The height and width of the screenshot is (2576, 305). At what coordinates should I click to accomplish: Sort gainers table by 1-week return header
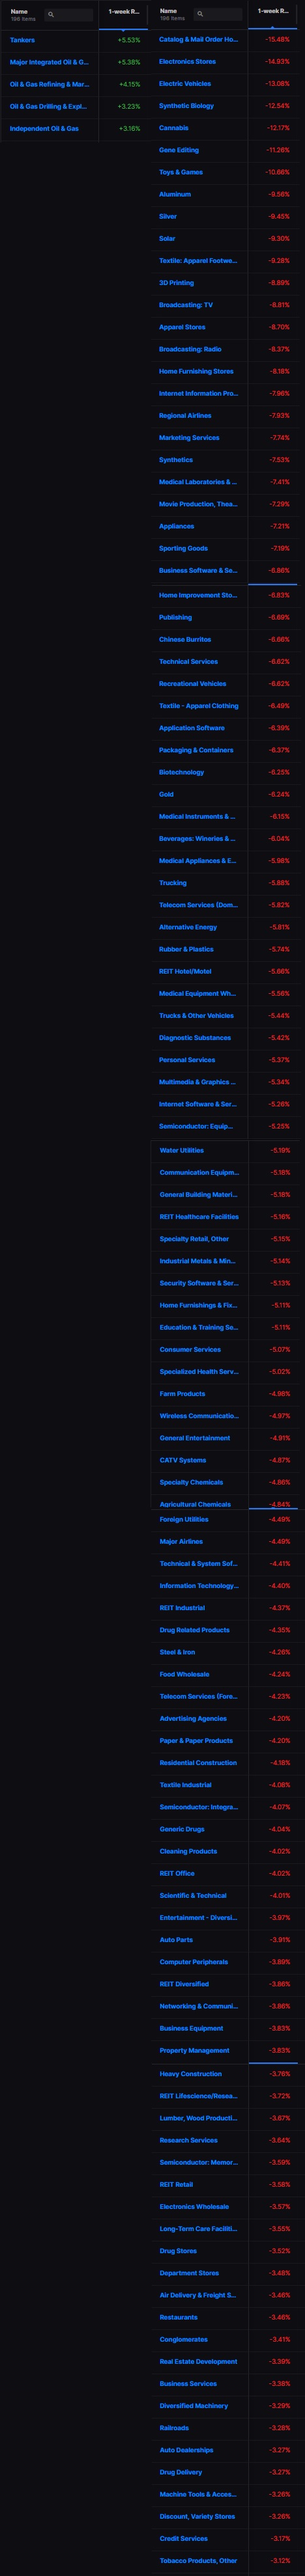123,12
